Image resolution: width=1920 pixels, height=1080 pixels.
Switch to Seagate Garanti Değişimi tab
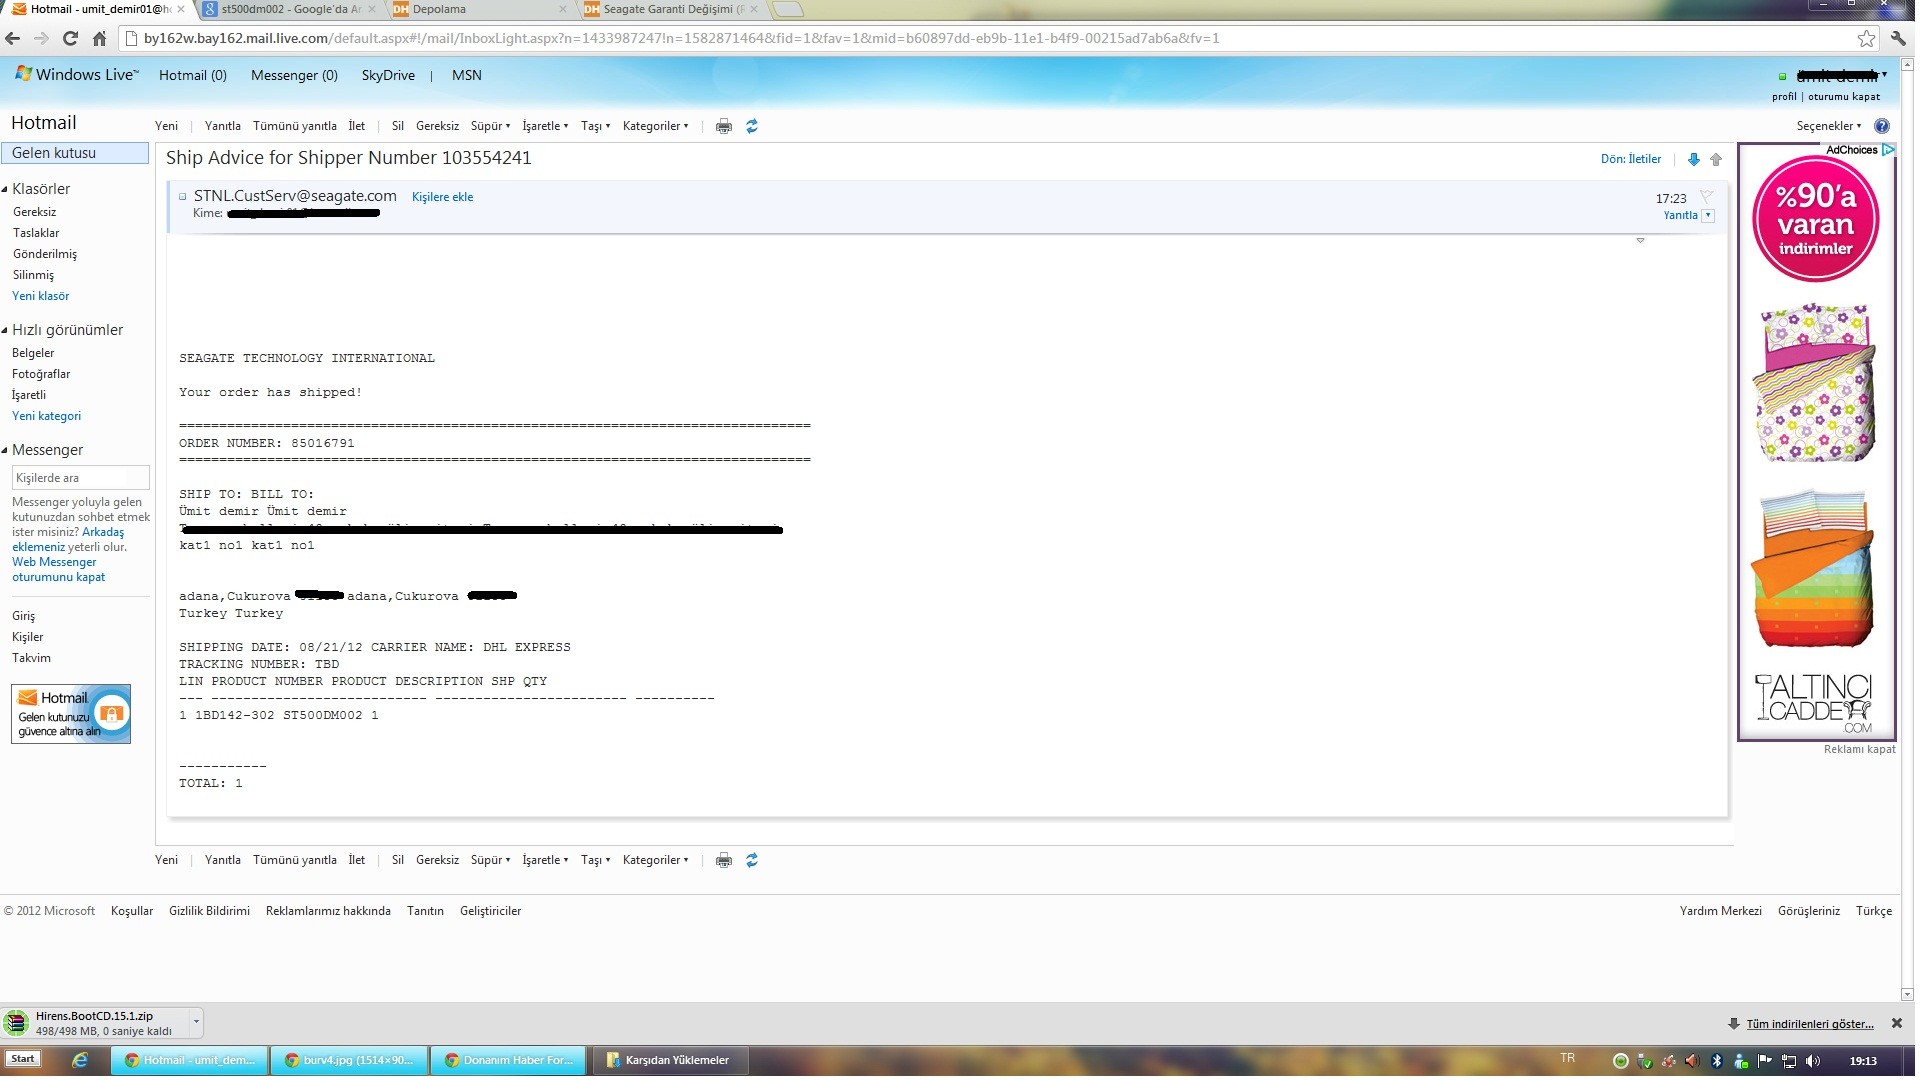pyautogui.click(x=670, y=10)
